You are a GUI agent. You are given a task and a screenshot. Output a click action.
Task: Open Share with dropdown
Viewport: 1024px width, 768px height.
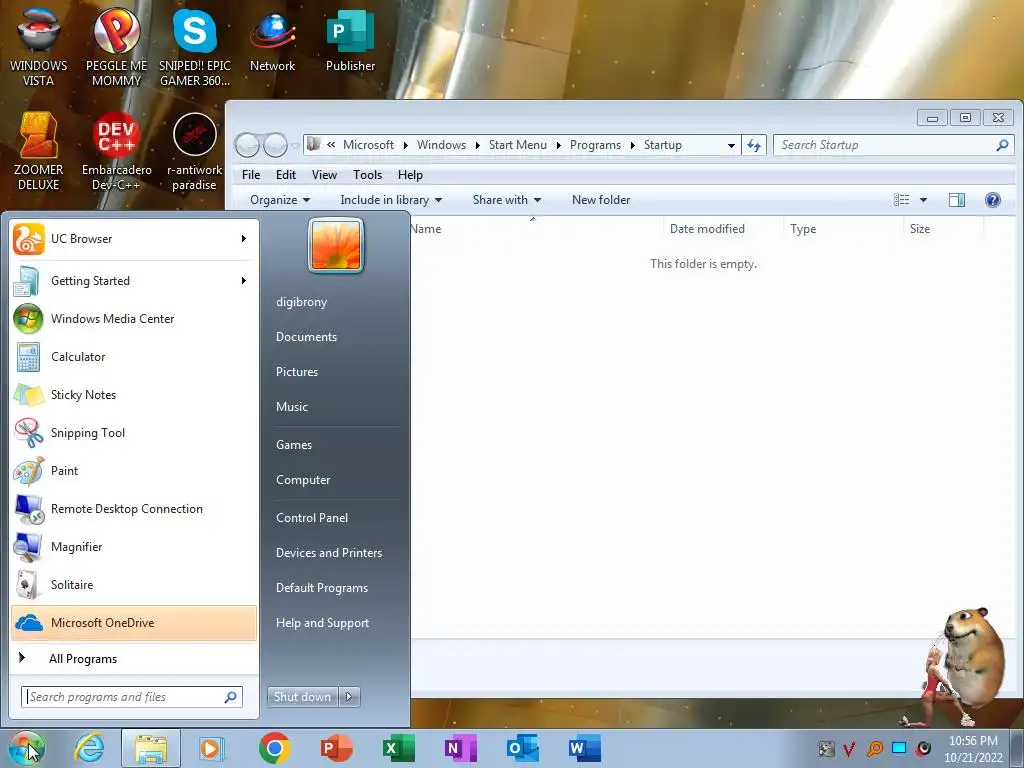point(507,200)
